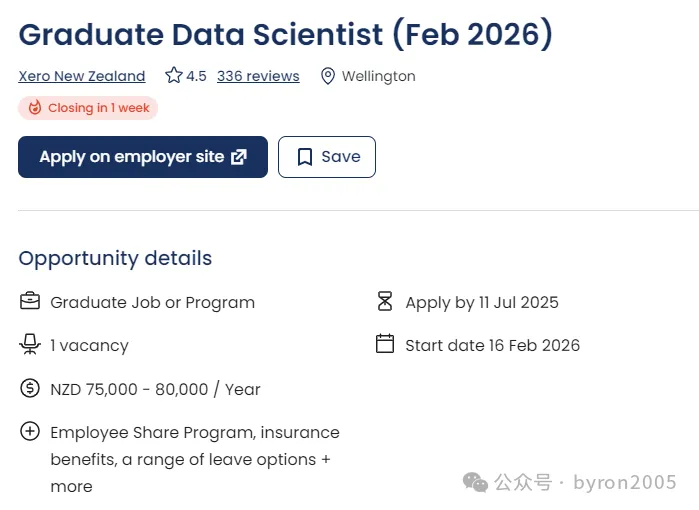699x510 pixels.
Task: Click the NZD 75,000 - 80,000 salary text
Action: (155, 389)
